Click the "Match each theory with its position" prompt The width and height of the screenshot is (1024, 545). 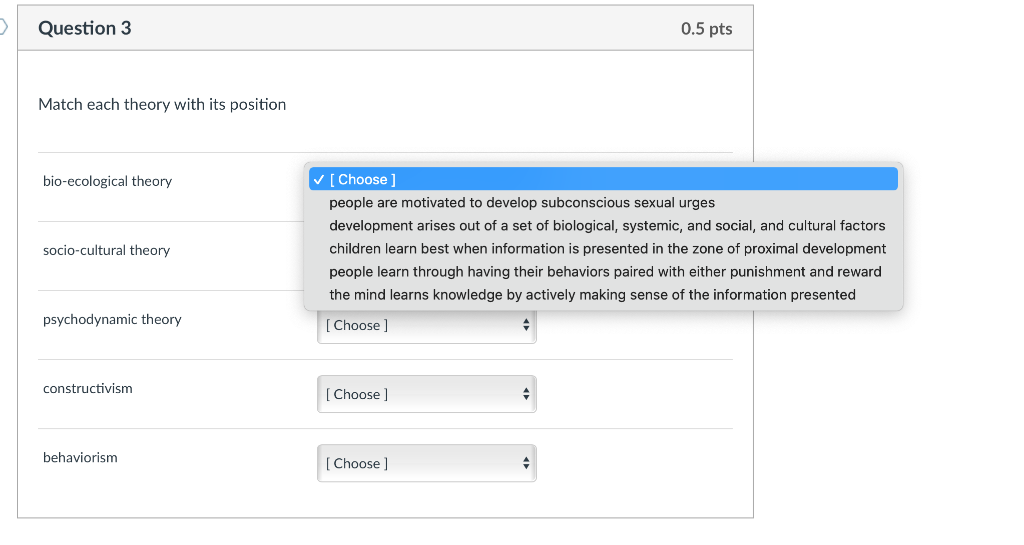click(162, 104)
